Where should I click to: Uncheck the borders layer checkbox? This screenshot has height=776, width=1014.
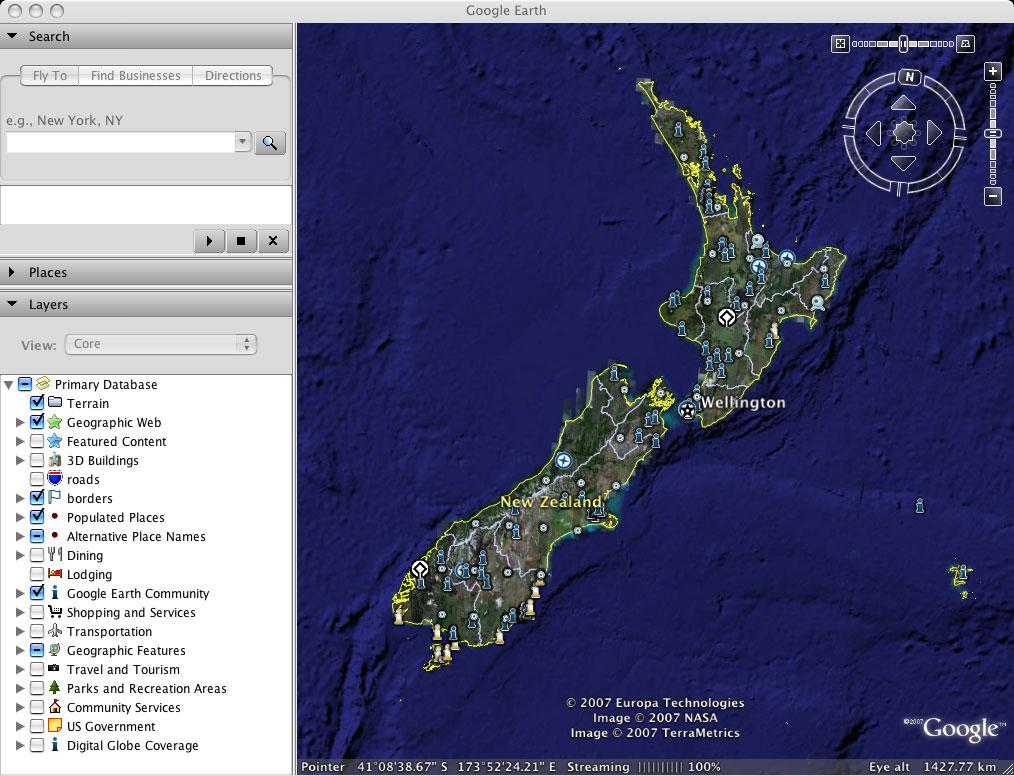pos(37,498)
